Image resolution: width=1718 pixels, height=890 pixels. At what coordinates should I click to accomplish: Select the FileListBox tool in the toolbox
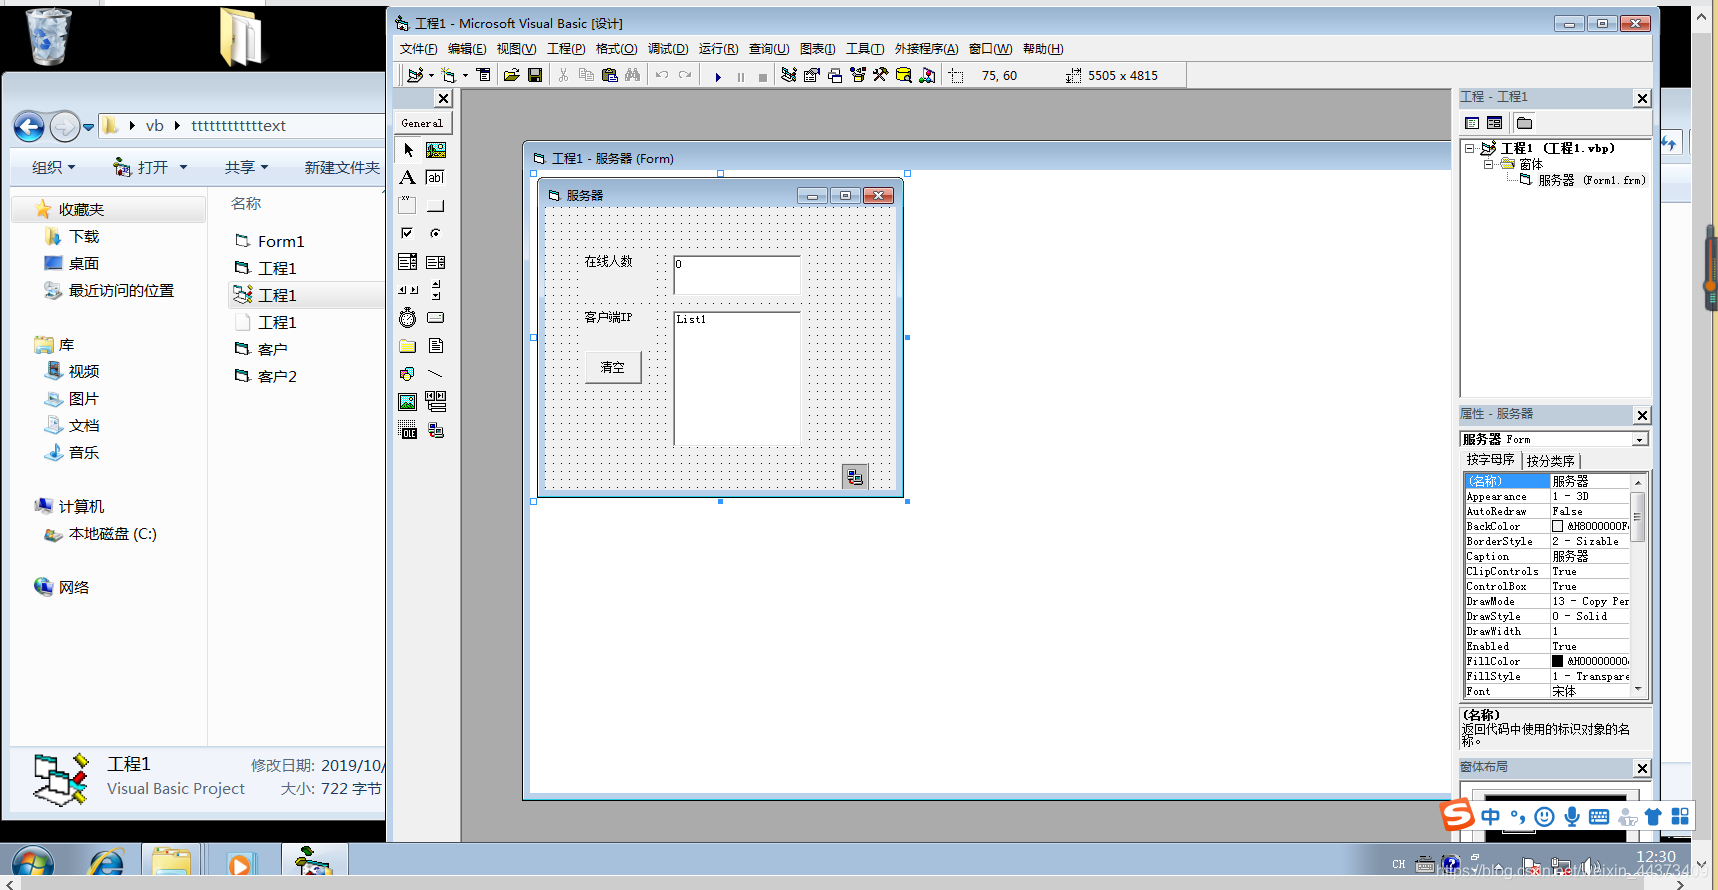436,346
